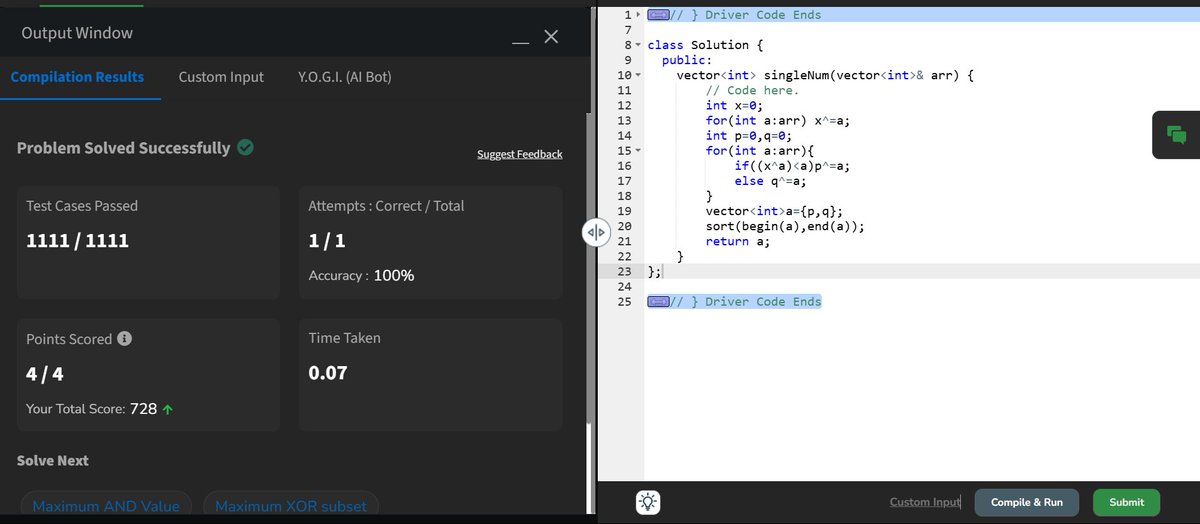The height and width of the screenshot is (524, 1200).
Task: Click the folded code badge on line 25
Action: pos(658,302)
